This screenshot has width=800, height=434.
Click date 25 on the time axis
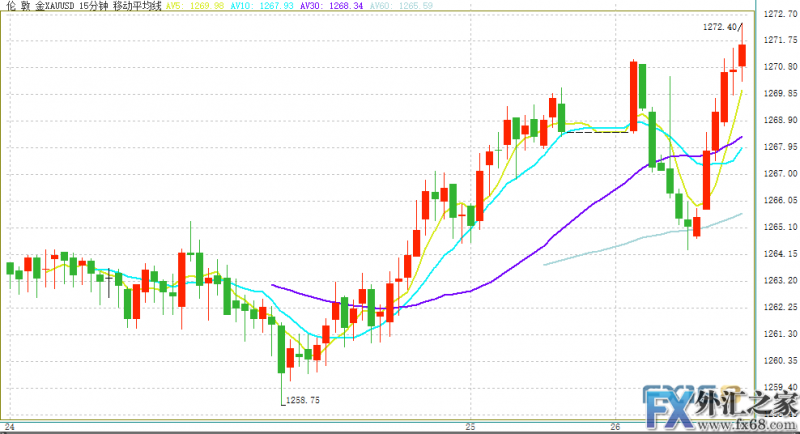click(x=471, y=427)
